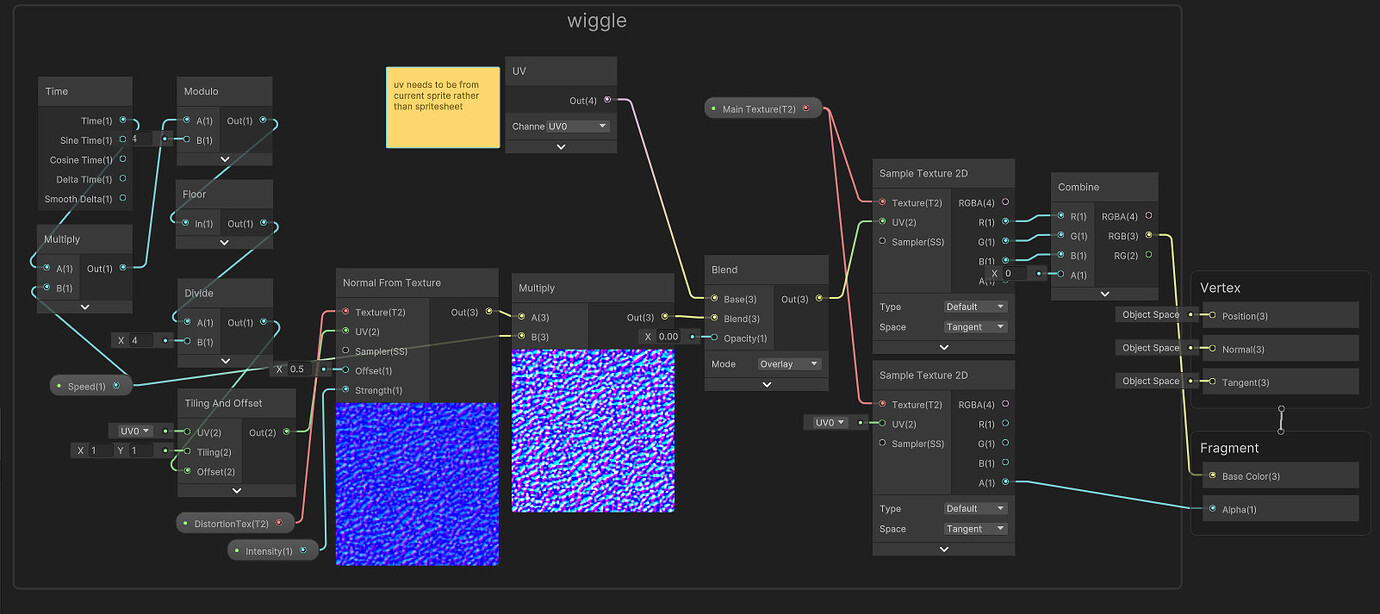Click Blend node Opacity(1) input port
The image size is (1380, 614).
(x=714, y=337)
